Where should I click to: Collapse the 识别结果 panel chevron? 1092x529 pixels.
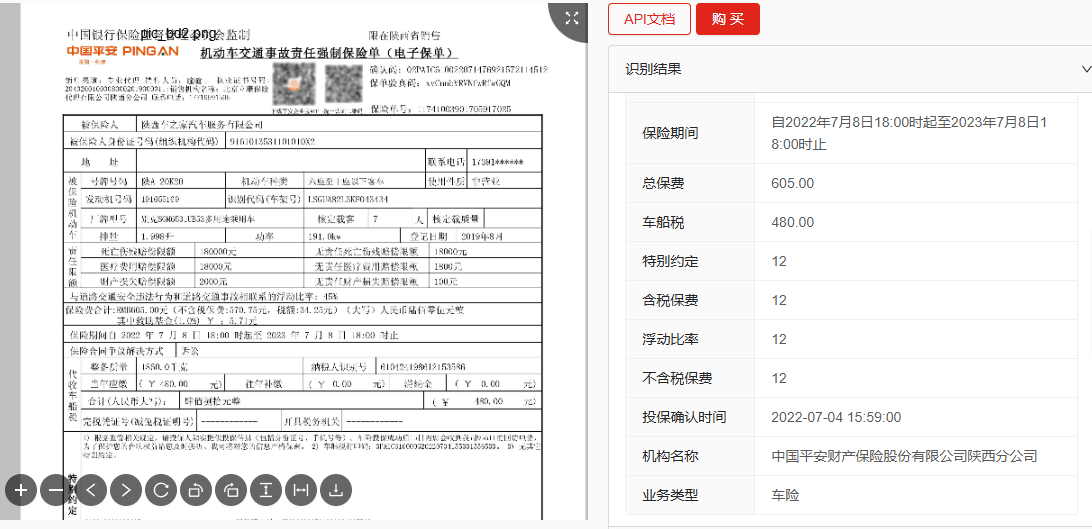point(1086,69)
